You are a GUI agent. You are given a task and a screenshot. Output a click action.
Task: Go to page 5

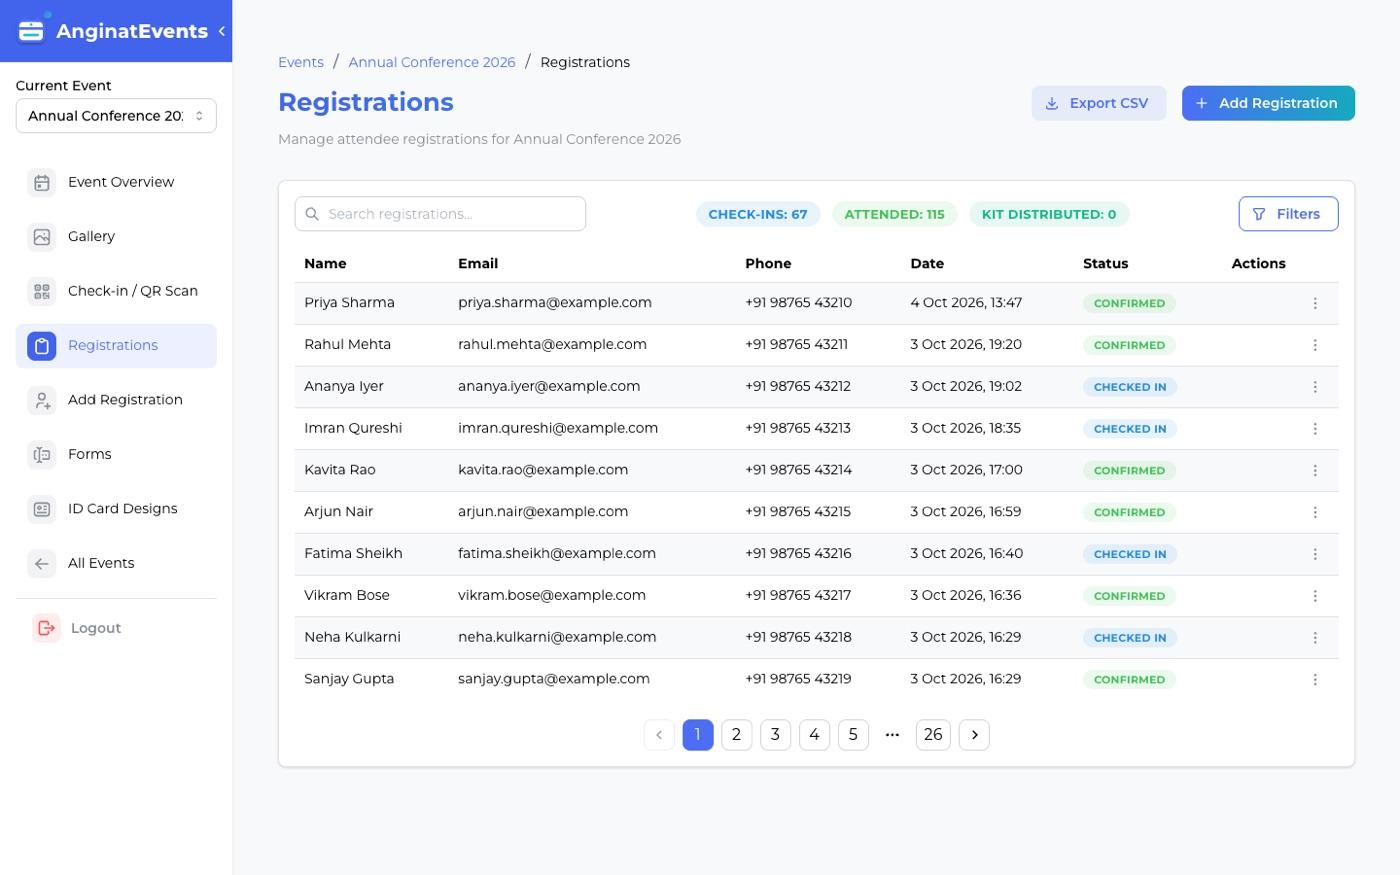(853, 735)
